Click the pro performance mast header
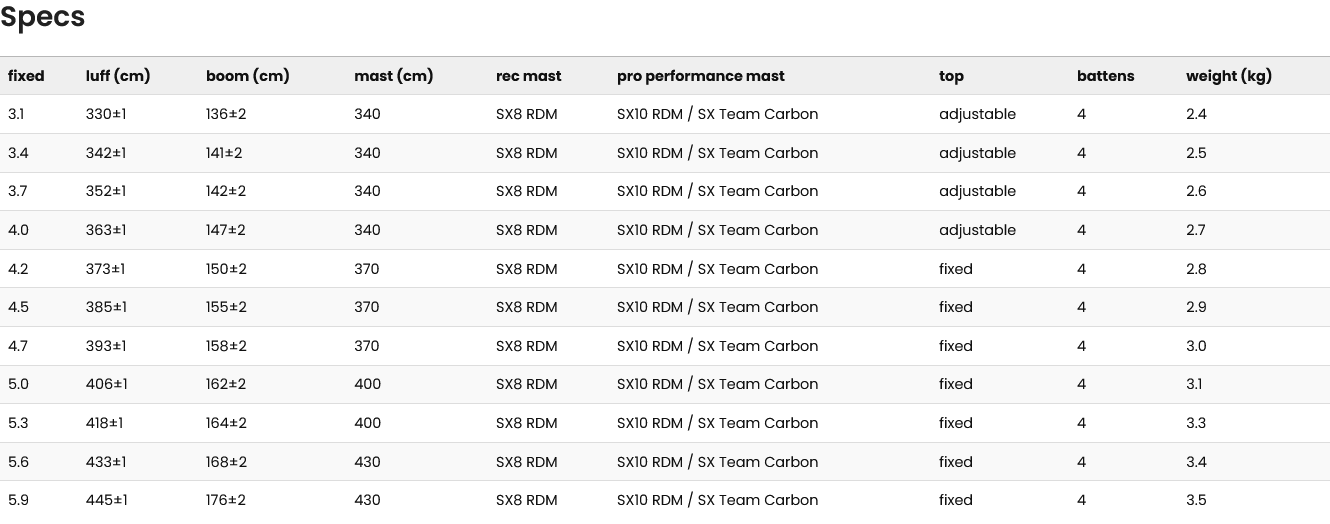 [x=700, y=76]
